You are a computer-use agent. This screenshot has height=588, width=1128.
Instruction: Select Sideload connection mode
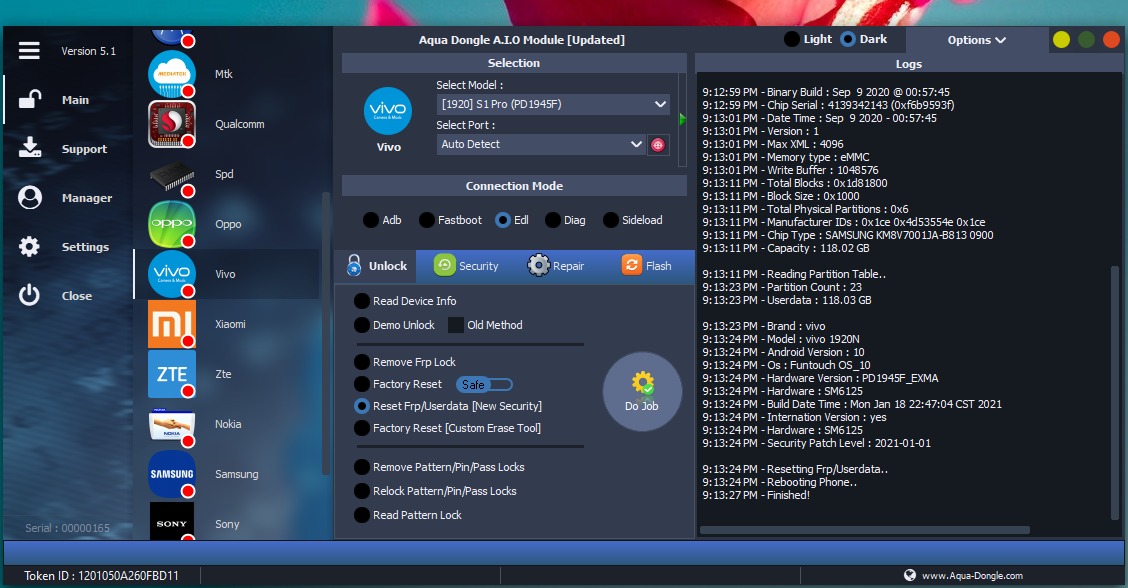coord(632,220)
